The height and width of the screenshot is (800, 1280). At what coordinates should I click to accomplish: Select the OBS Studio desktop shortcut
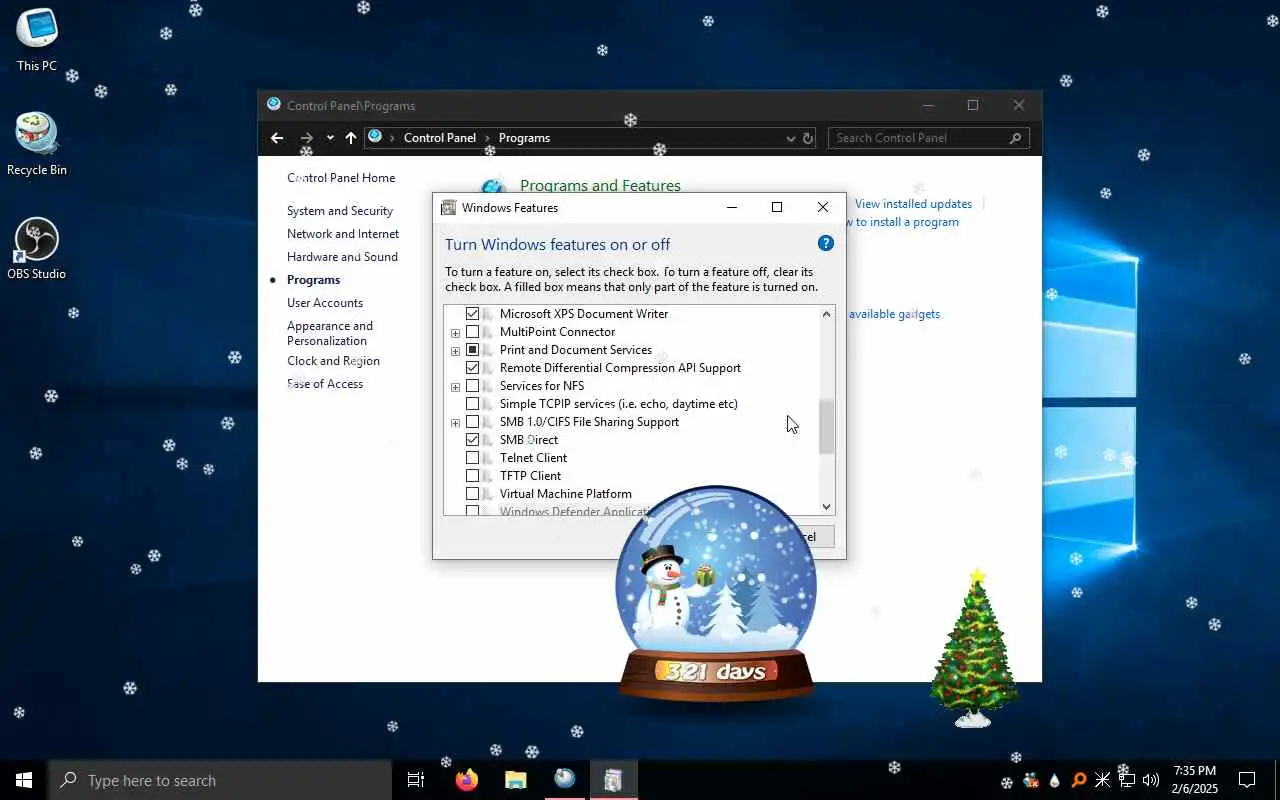point(37,248)
